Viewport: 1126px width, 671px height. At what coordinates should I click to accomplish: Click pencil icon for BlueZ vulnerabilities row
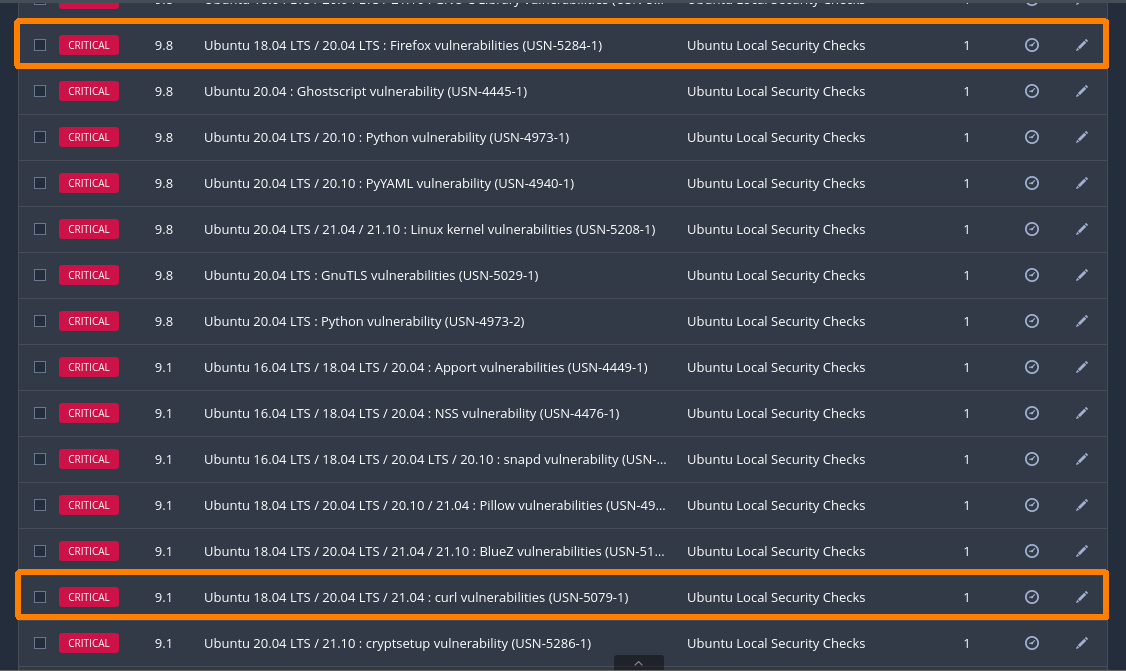(1081, 551)
